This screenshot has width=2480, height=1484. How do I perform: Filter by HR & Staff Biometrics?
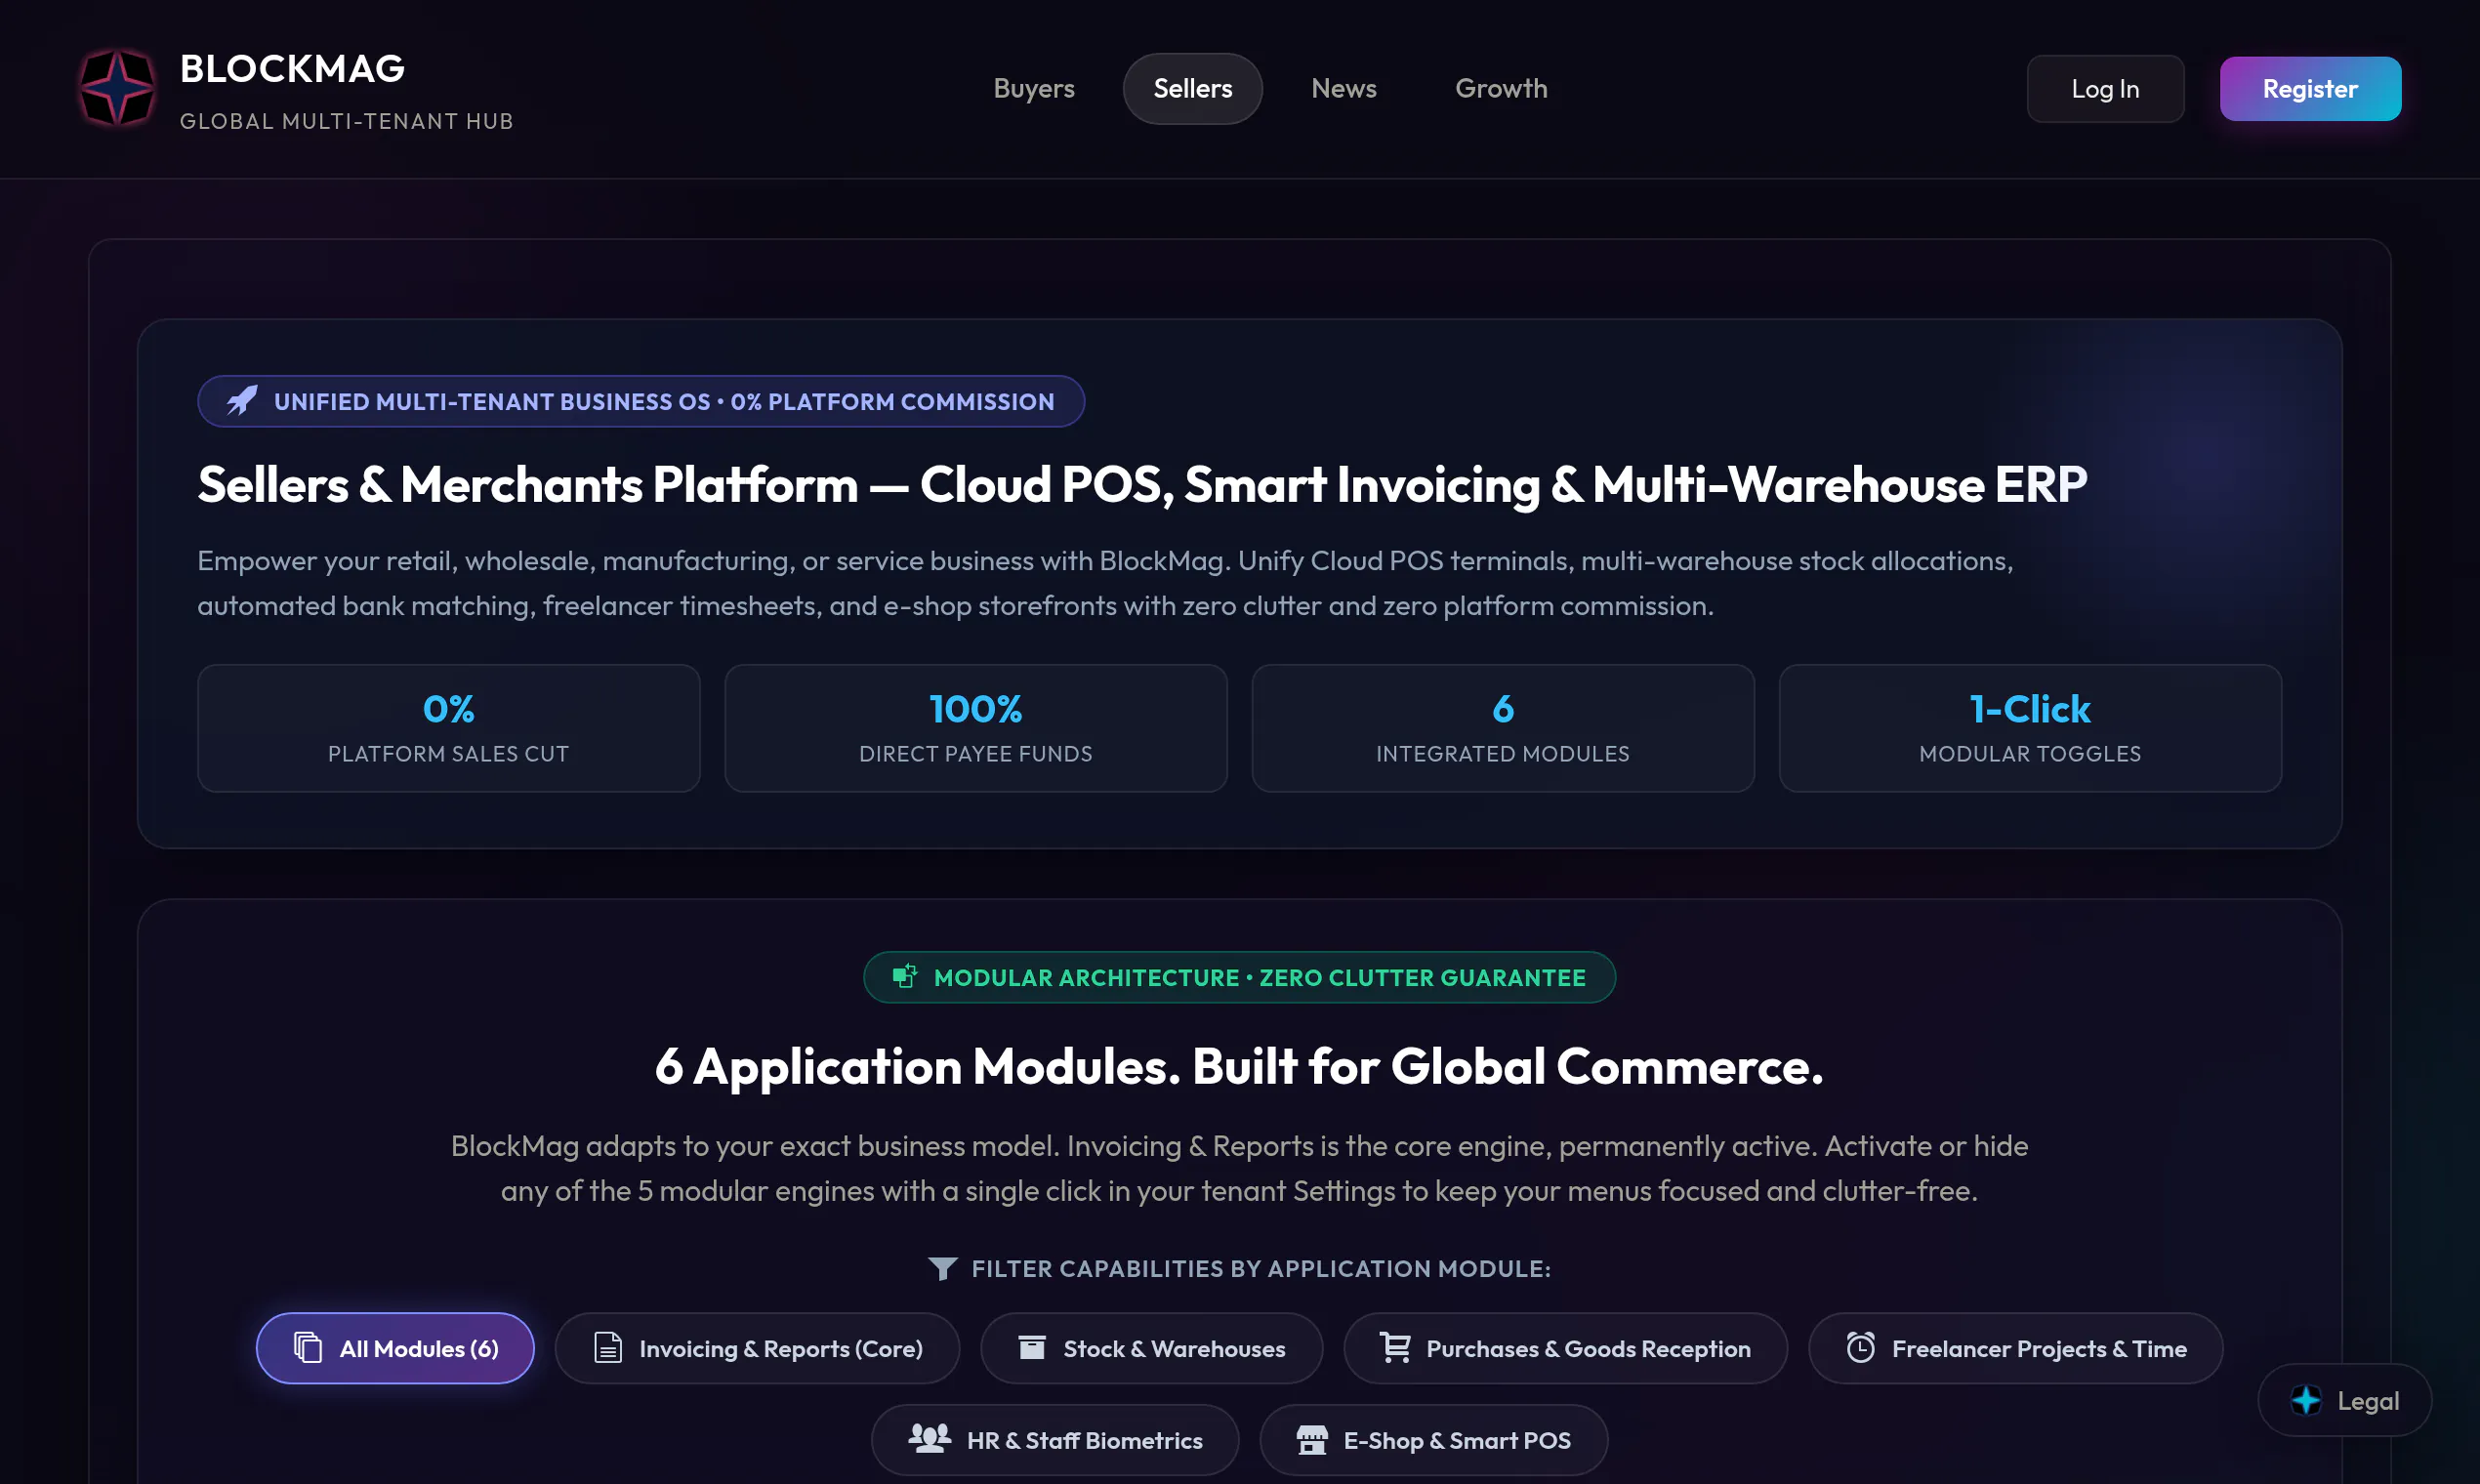click(x=1055, y=1440)
